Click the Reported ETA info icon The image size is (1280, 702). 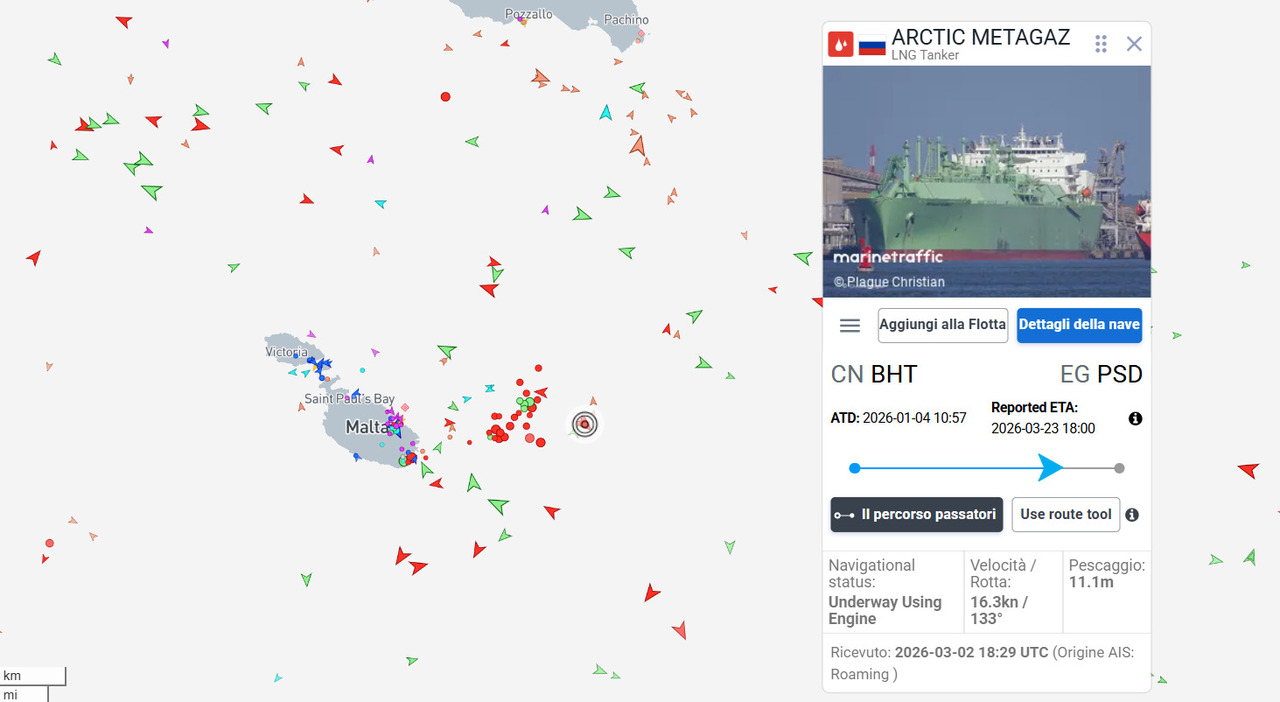click(1135, 419)
